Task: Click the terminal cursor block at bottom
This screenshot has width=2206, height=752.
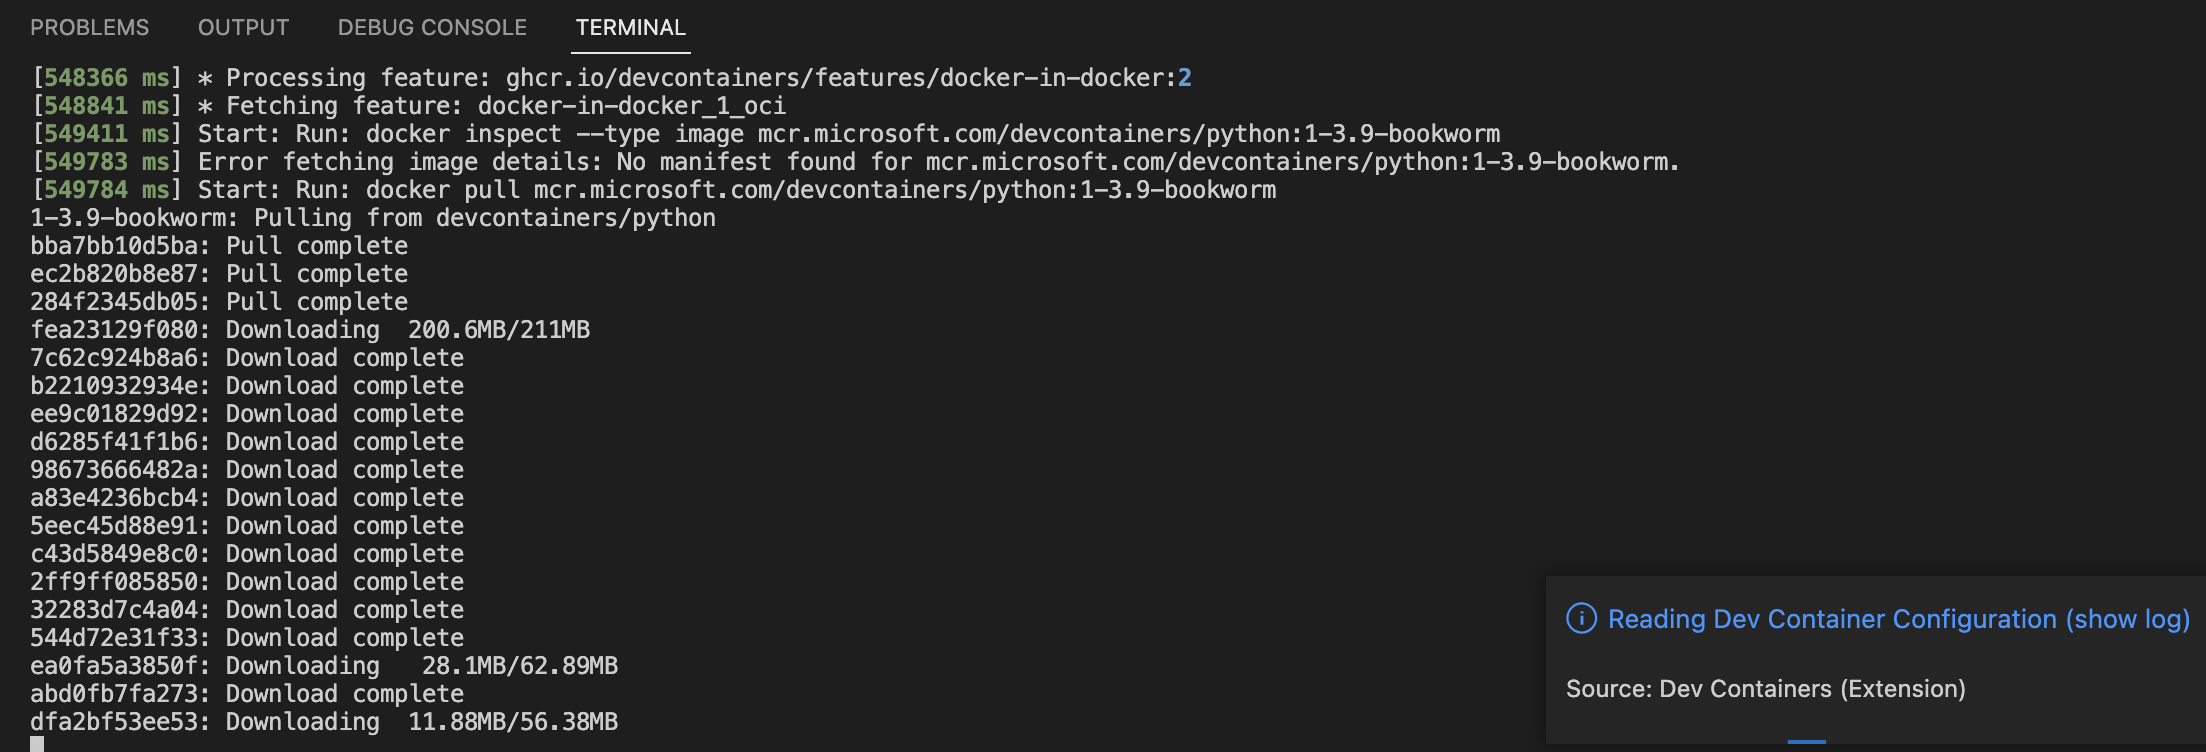Action: [37, 744]
